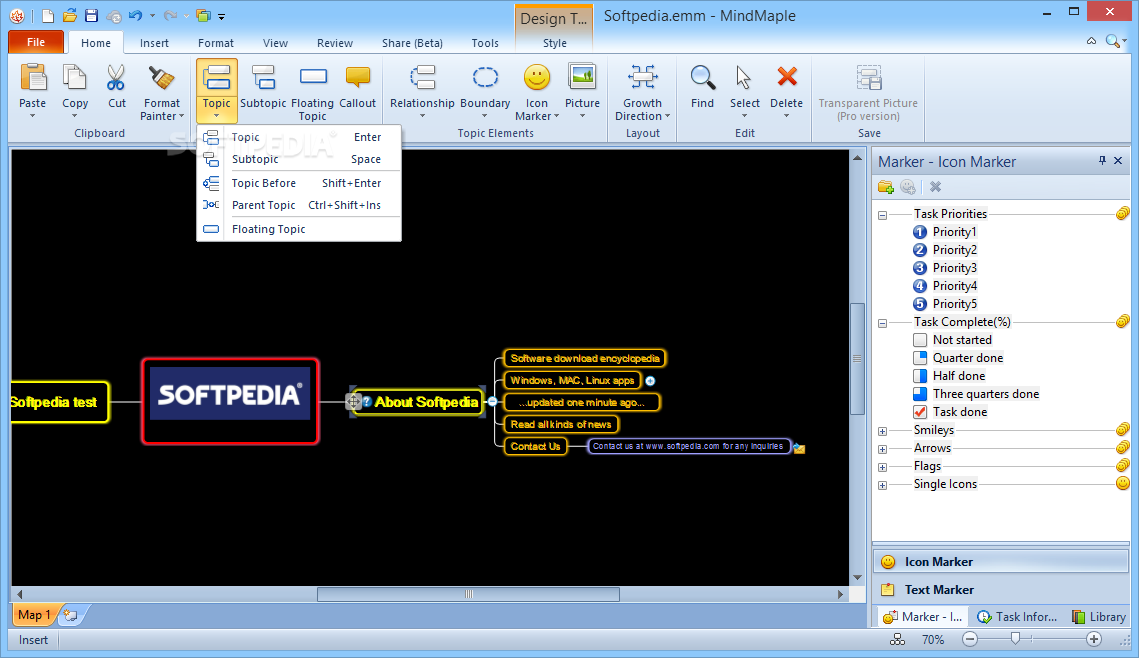Click the undo arrow in quick access toolbar

(x=136, y=15)
